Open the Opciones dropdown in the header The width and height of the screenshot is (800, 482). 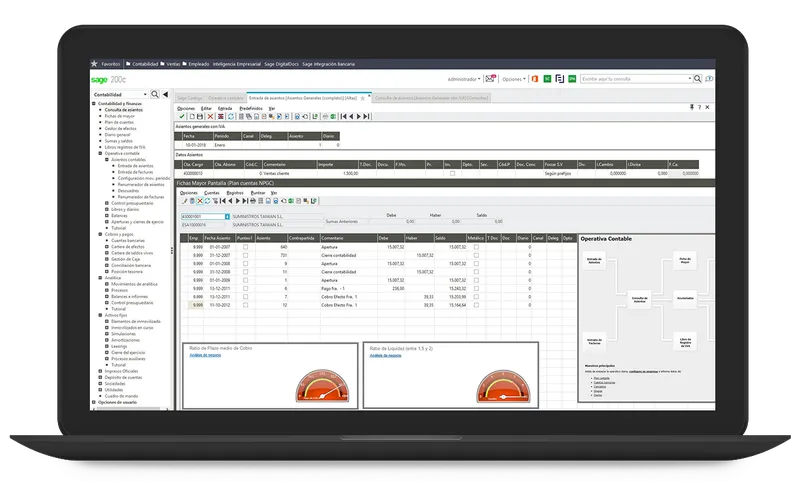click(514, 79)
